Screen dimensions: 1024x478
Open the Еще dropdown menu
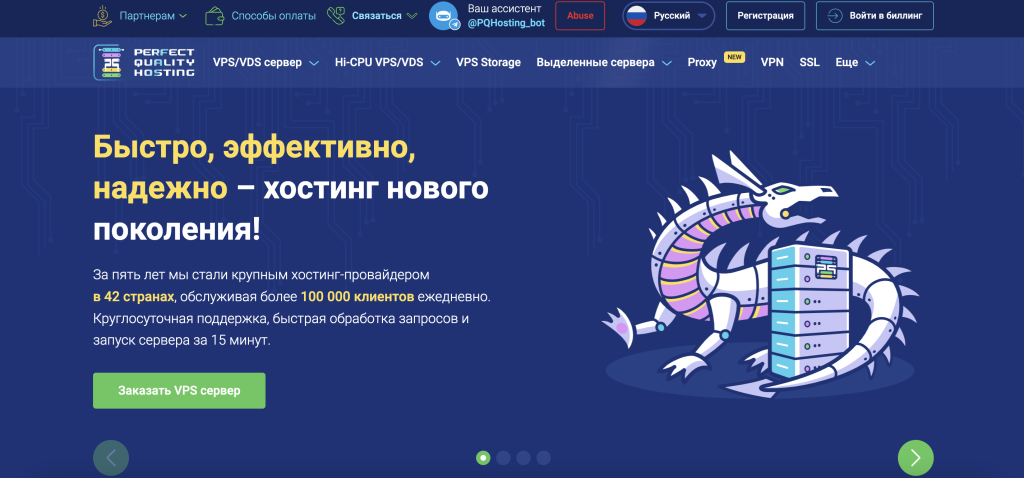855,62
